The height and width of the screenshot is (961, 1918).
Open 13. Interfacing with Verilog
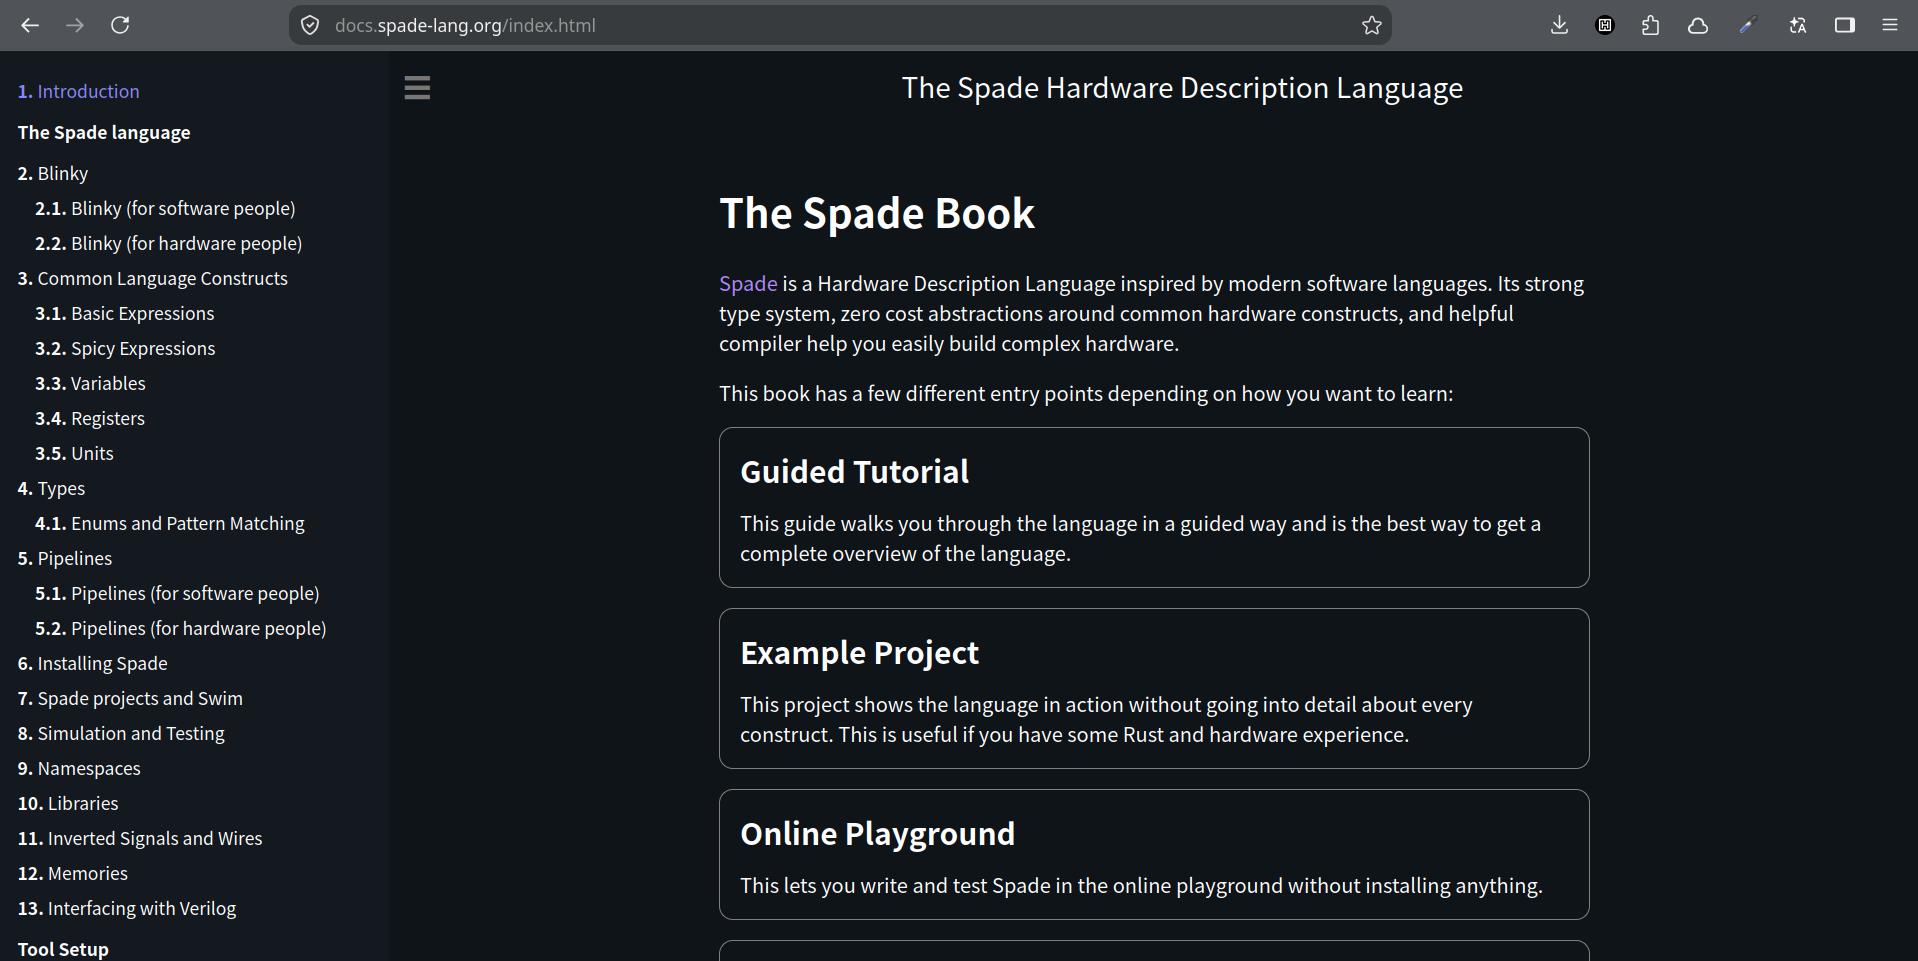pos(127,908)
